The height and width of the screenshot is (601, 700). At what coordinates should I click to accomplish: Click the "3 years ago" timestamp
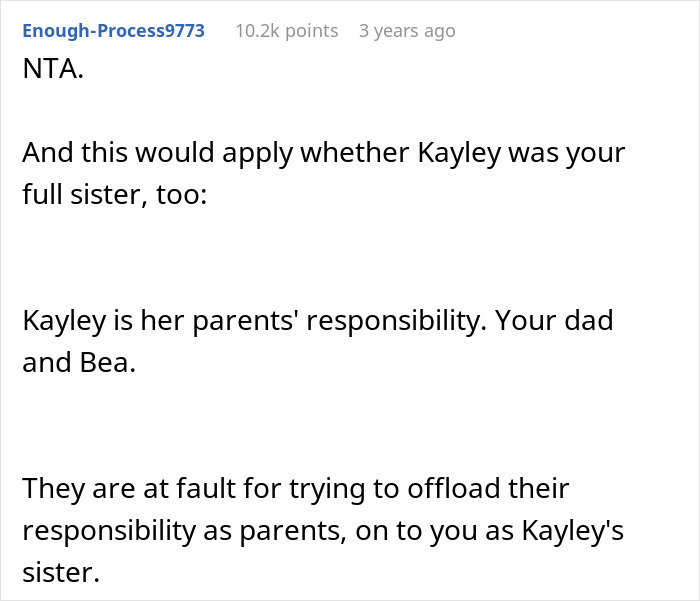click(406, 31)
